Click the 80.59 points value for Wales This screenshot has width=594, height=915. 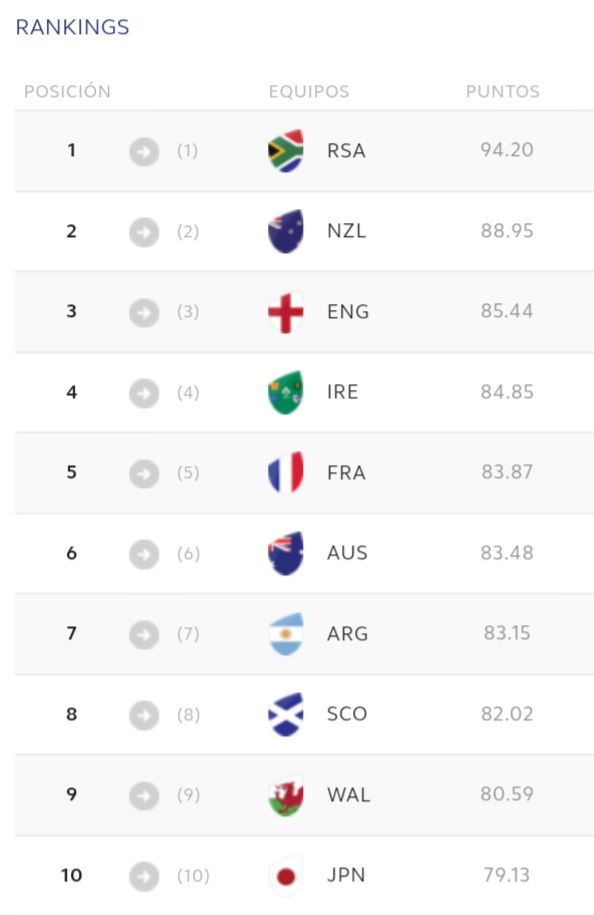point(506,794)
